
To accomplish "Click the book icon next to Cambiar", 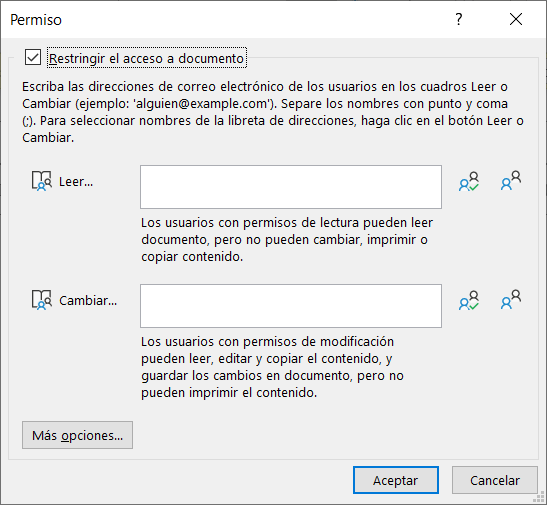I will 42,300.
